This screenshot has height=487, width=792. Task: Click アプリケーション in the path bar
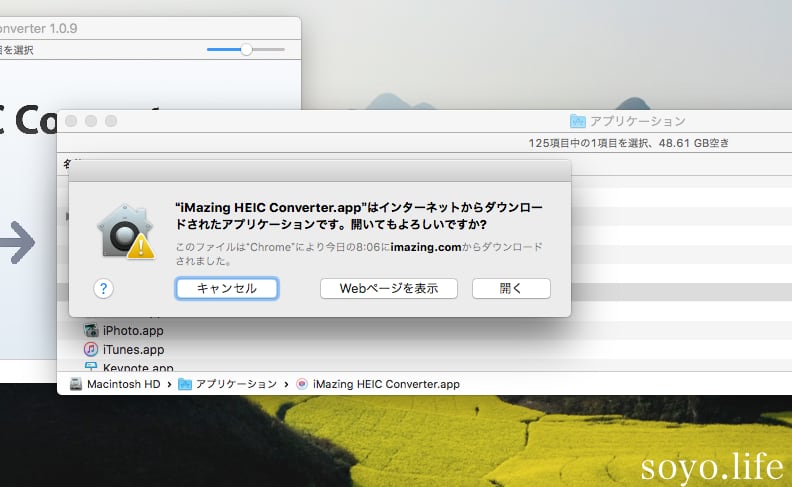tap(236, 384)
